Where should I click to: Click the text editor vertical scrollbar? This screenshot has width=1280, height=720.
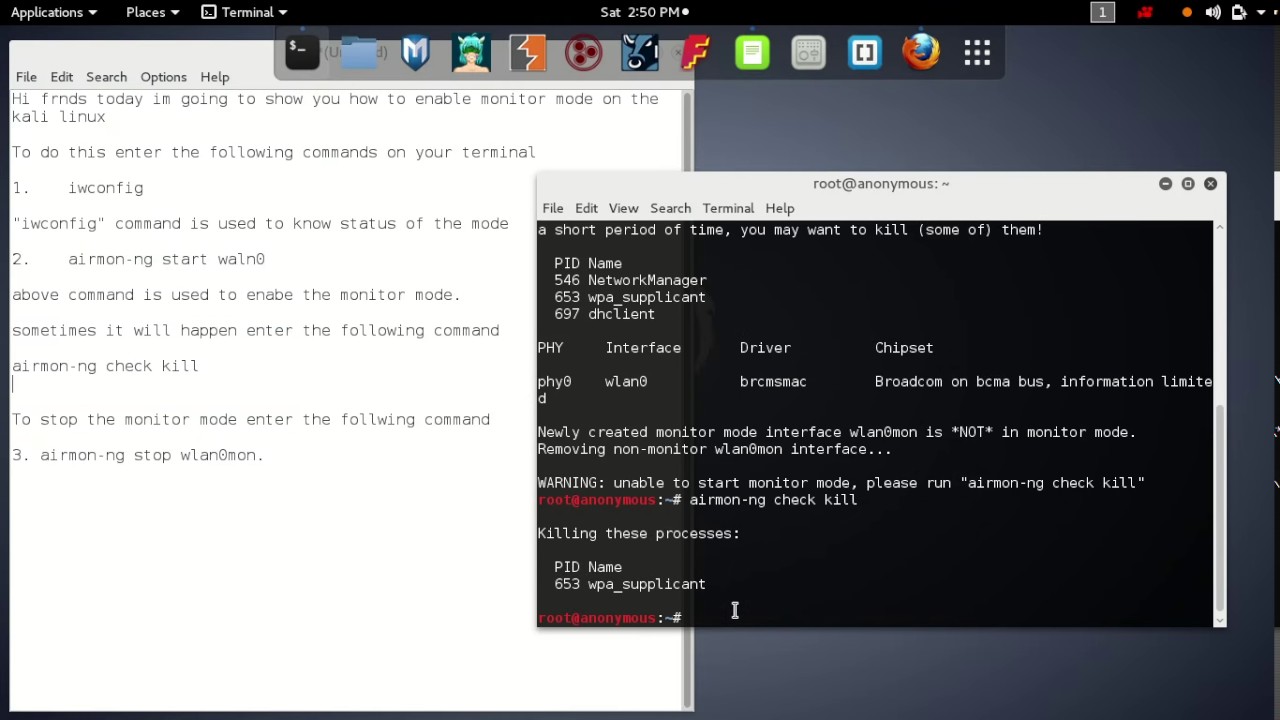point(686,400)
